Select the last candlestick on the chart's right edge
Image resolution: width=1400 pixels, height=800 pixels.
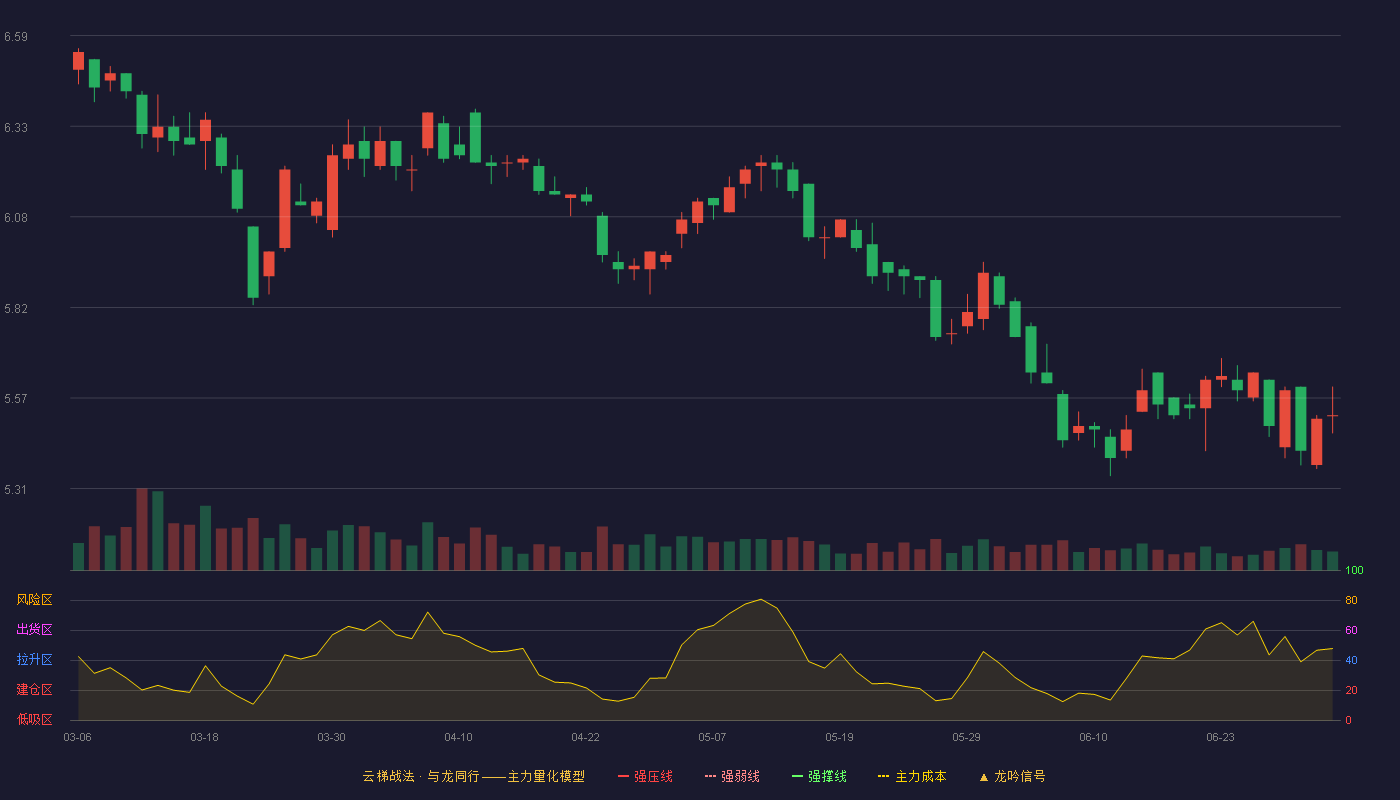coord(1332,415)
